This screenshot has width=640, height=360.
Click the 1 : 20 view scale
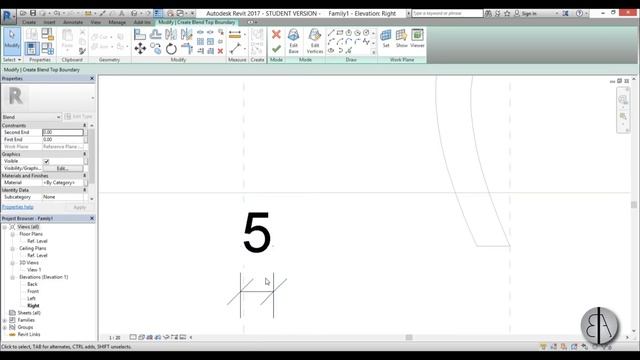coord(115,338)
